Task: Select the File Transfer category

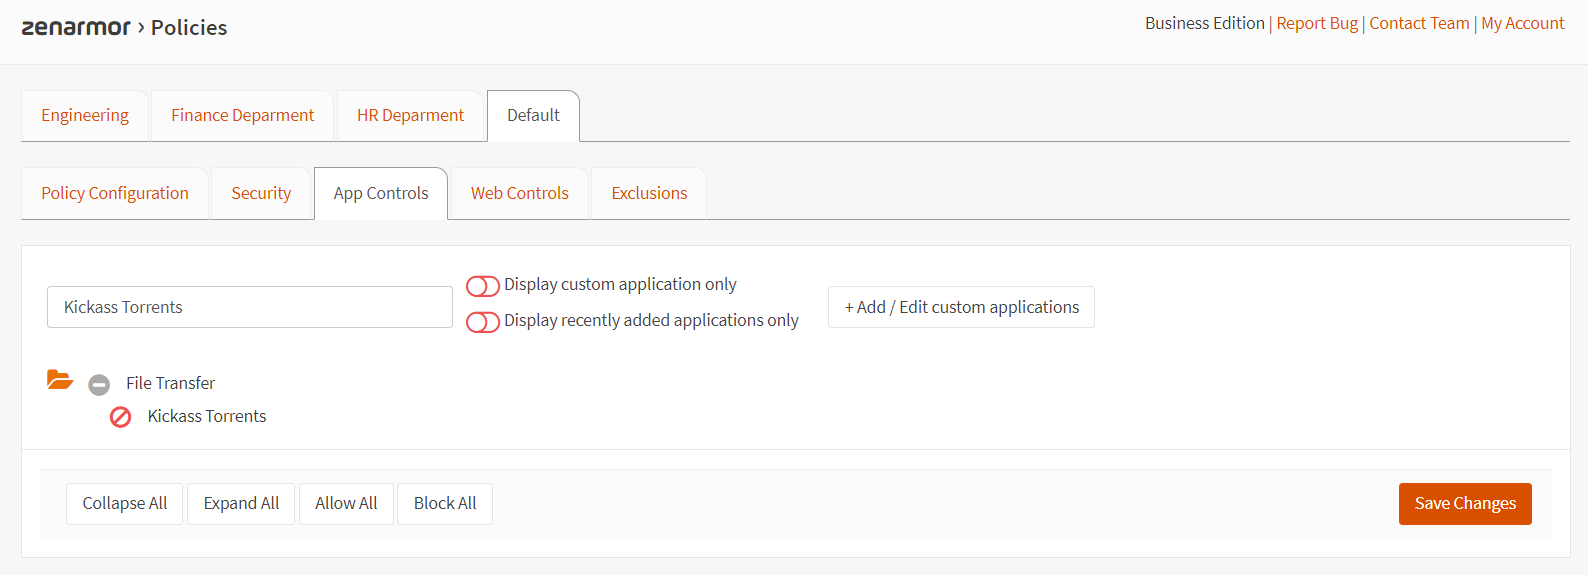Action: (x=170, y=383)
